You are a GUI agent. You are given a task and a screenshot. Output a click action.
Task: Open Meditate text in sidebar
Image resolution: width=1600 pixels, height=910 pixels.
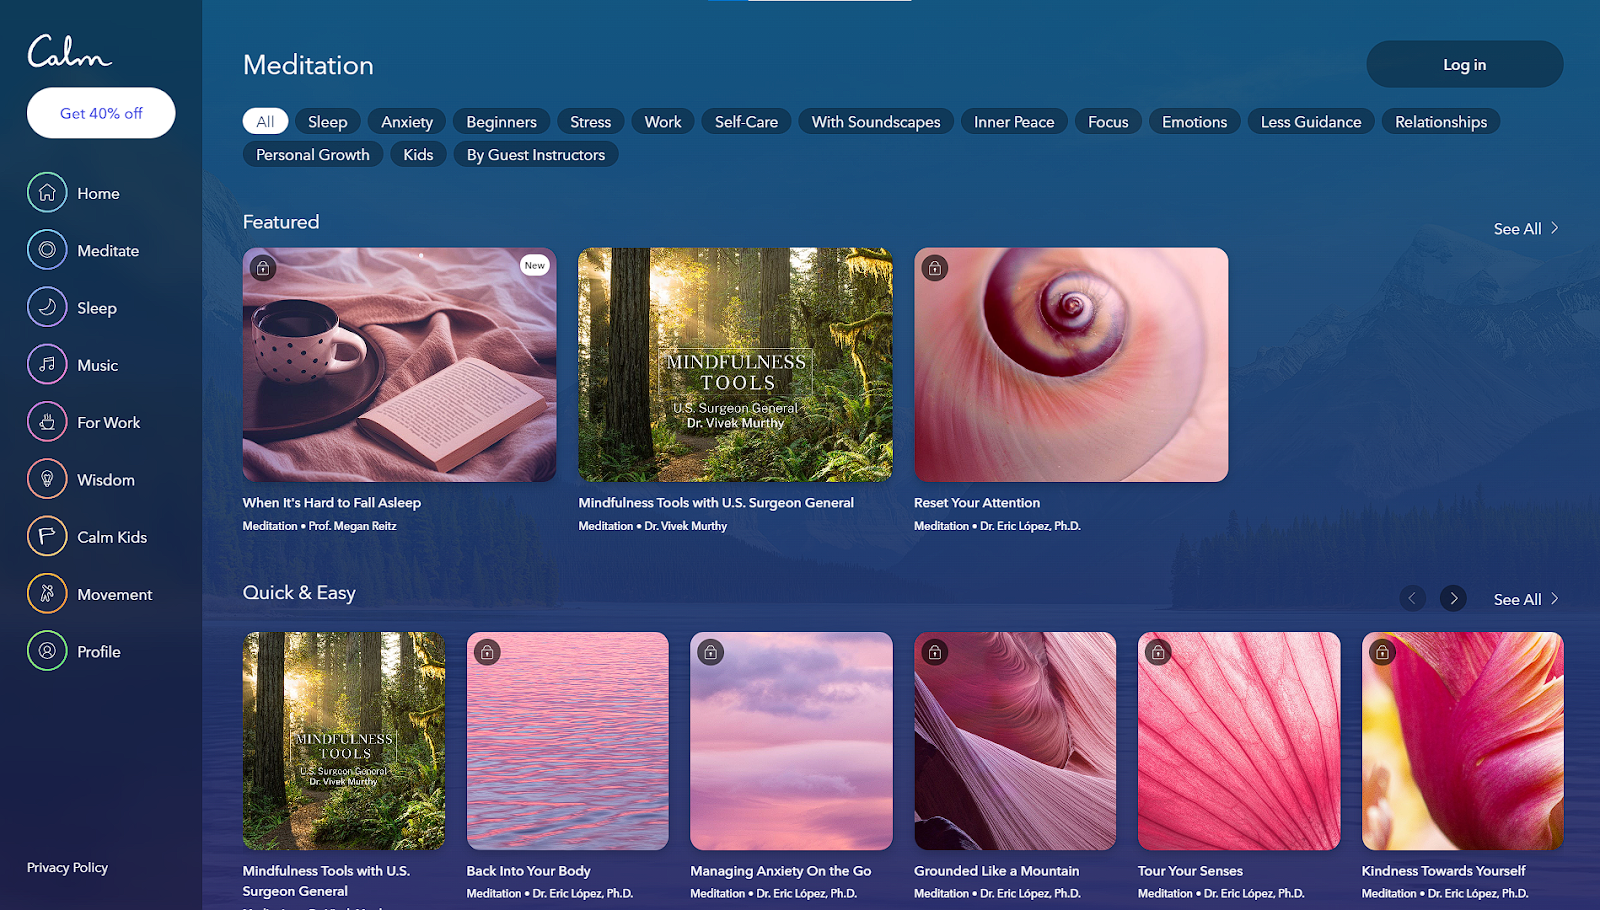click(x=108, y=250)
